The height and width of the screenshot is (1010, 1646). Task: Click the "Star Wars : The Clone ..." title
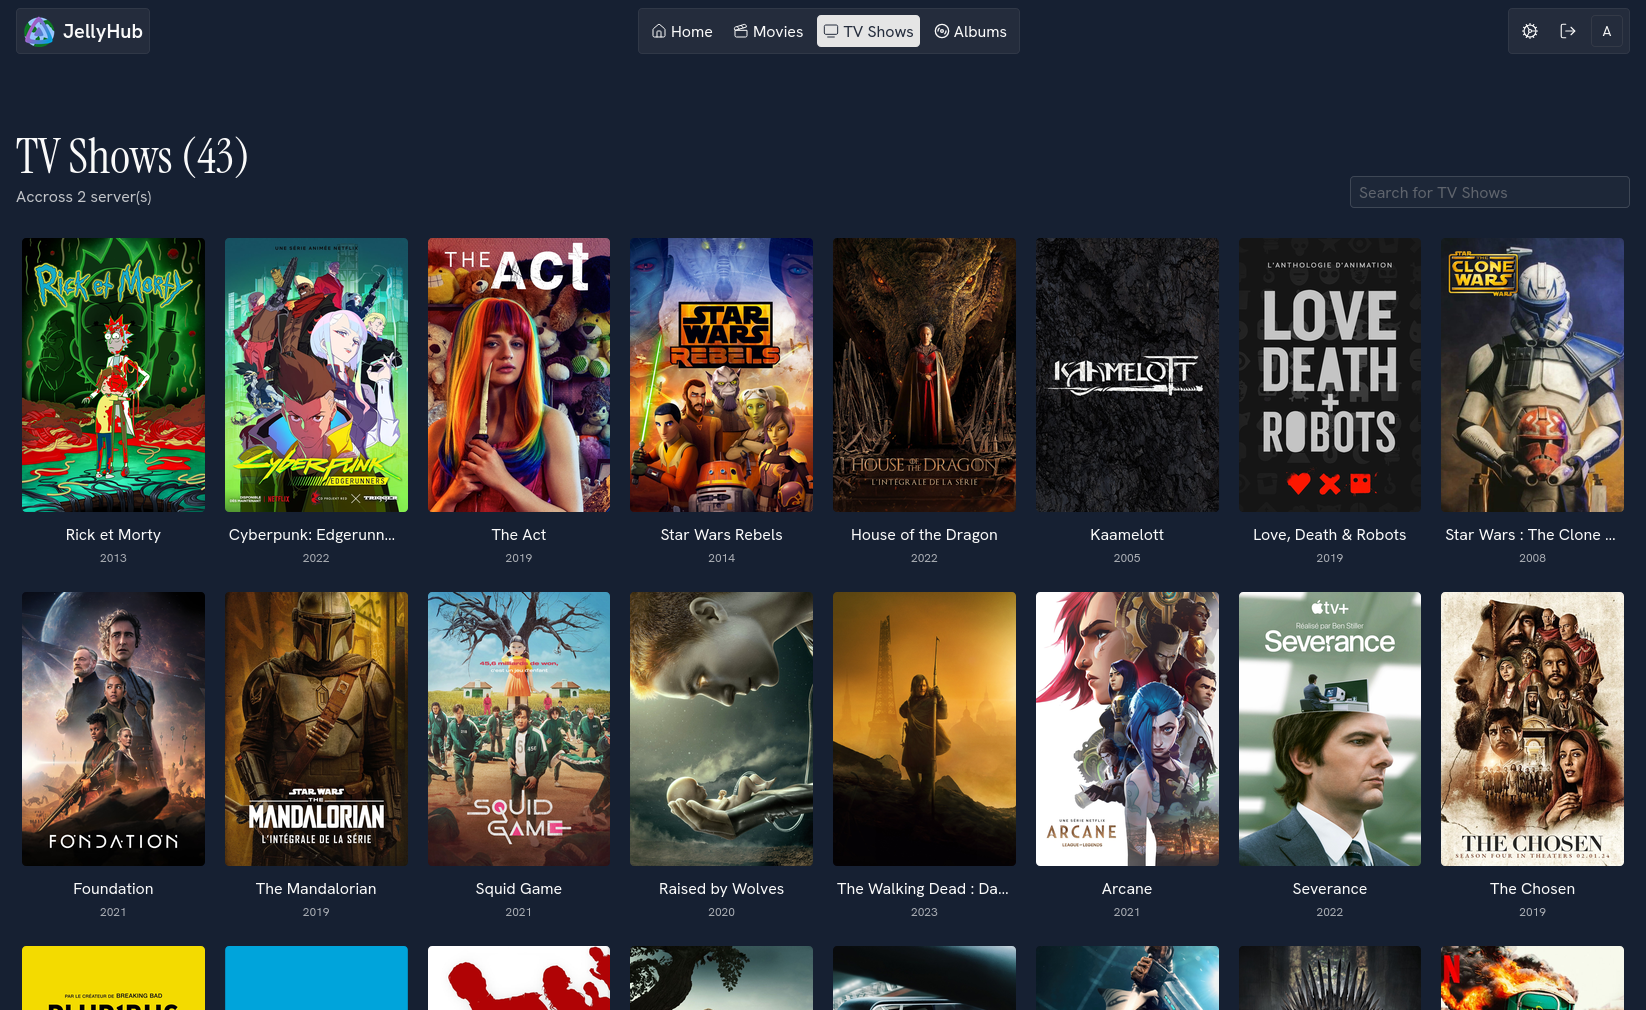tap(1530, 535)
